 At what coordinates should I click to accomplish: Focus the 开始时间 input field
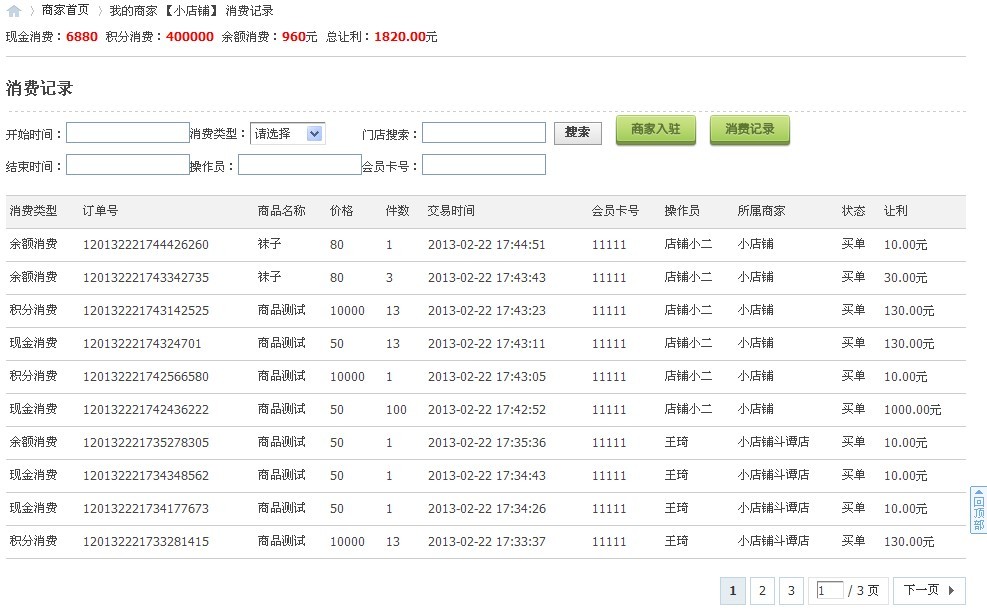[128, 133]
